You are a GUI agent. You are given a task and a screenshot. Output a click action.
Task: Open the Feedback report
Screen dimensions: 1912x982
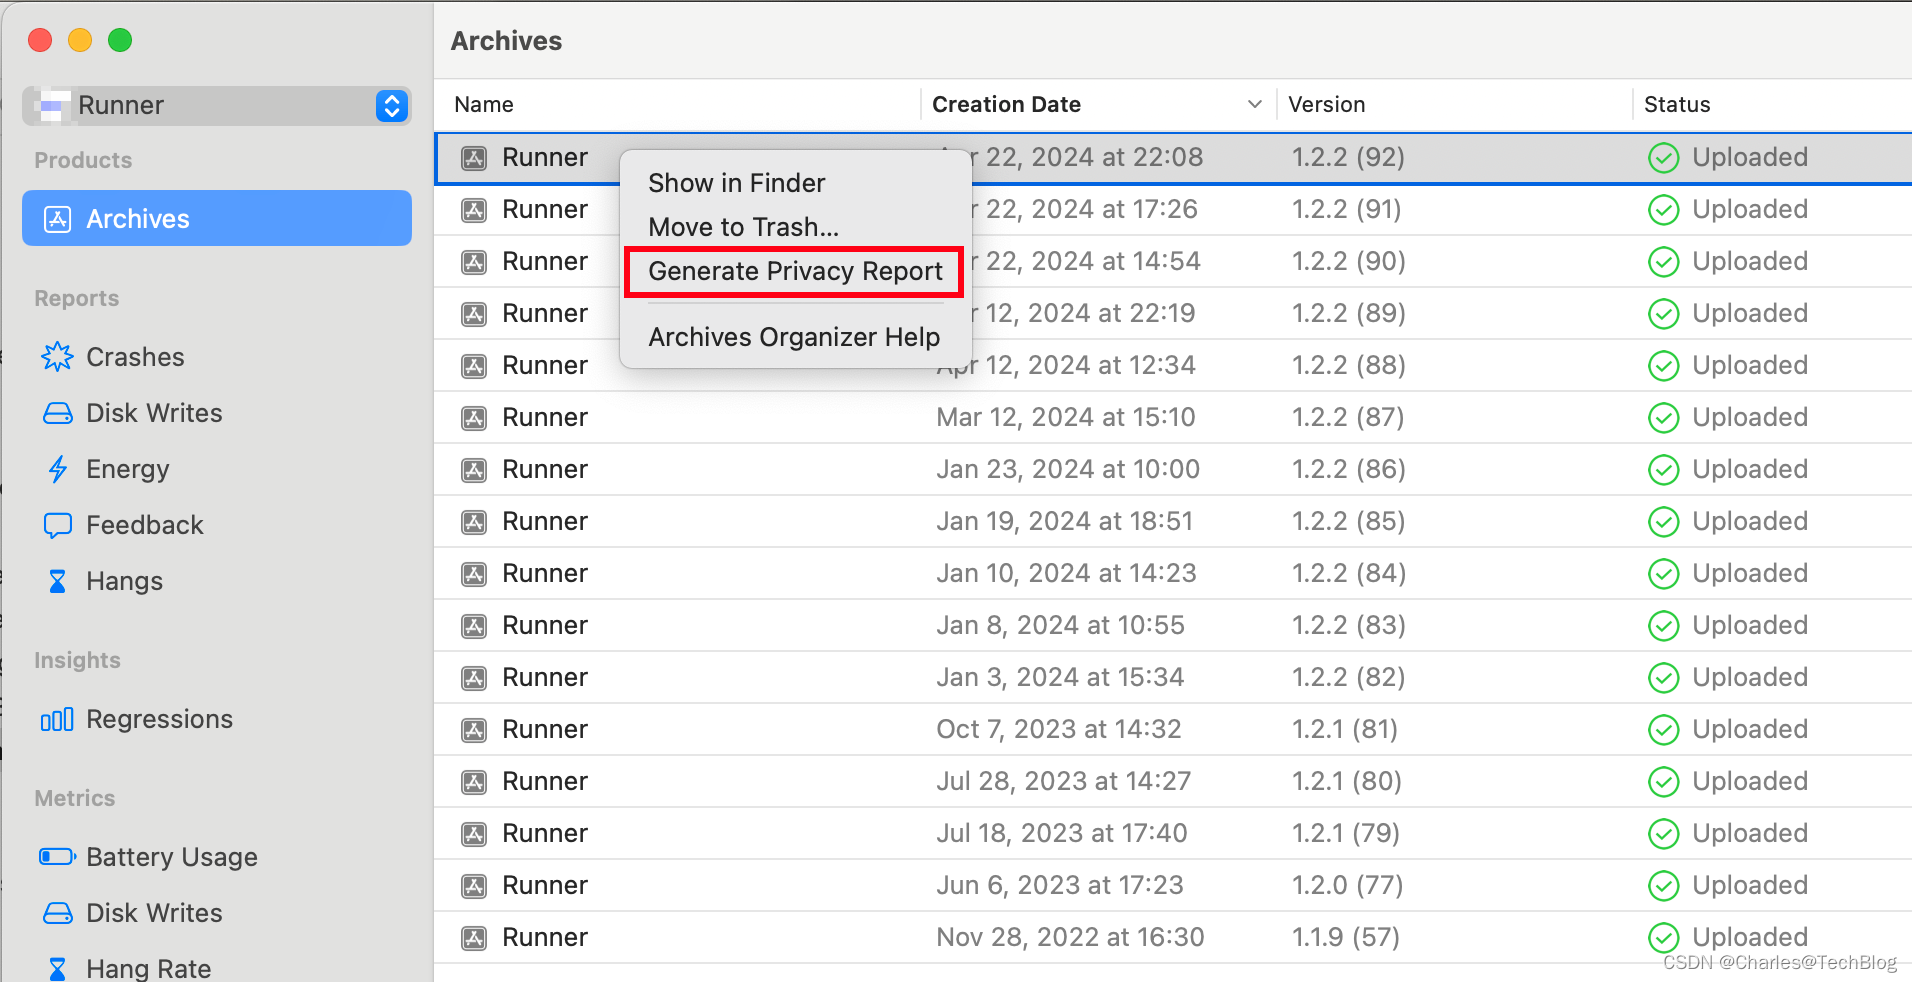tap(145, 525)
